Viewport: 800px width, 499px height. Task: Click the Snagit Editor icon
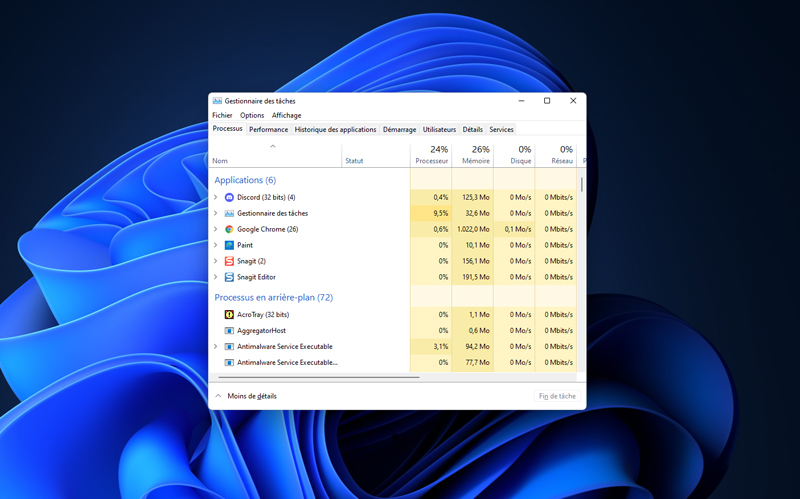click(229, 277)
